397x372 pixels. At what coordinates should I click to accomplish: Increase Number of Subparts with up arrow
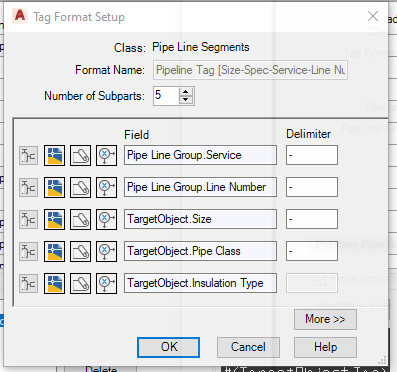pos(186,92)
